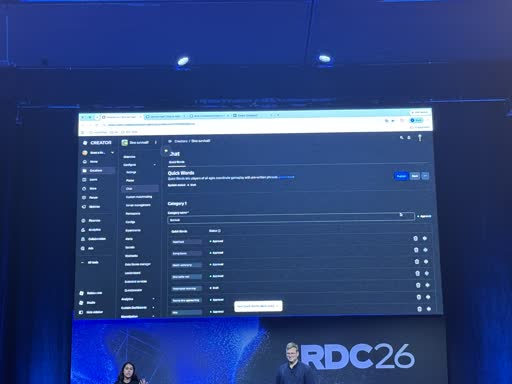
Task: Open Data Stores manager under Configure
Action: click(138, 264)
